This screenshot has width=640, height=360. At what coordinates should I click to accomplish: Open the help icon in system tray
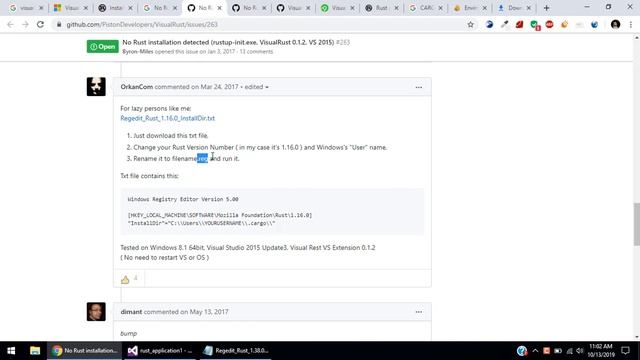pyautogui.click(x=522, y=351)
